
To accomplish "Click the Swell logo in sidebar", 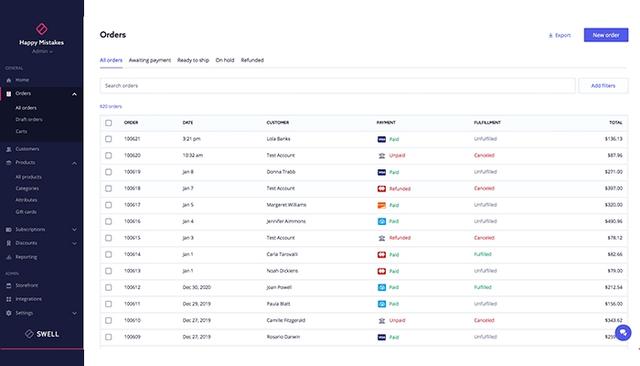I will [x=42, y=334].
